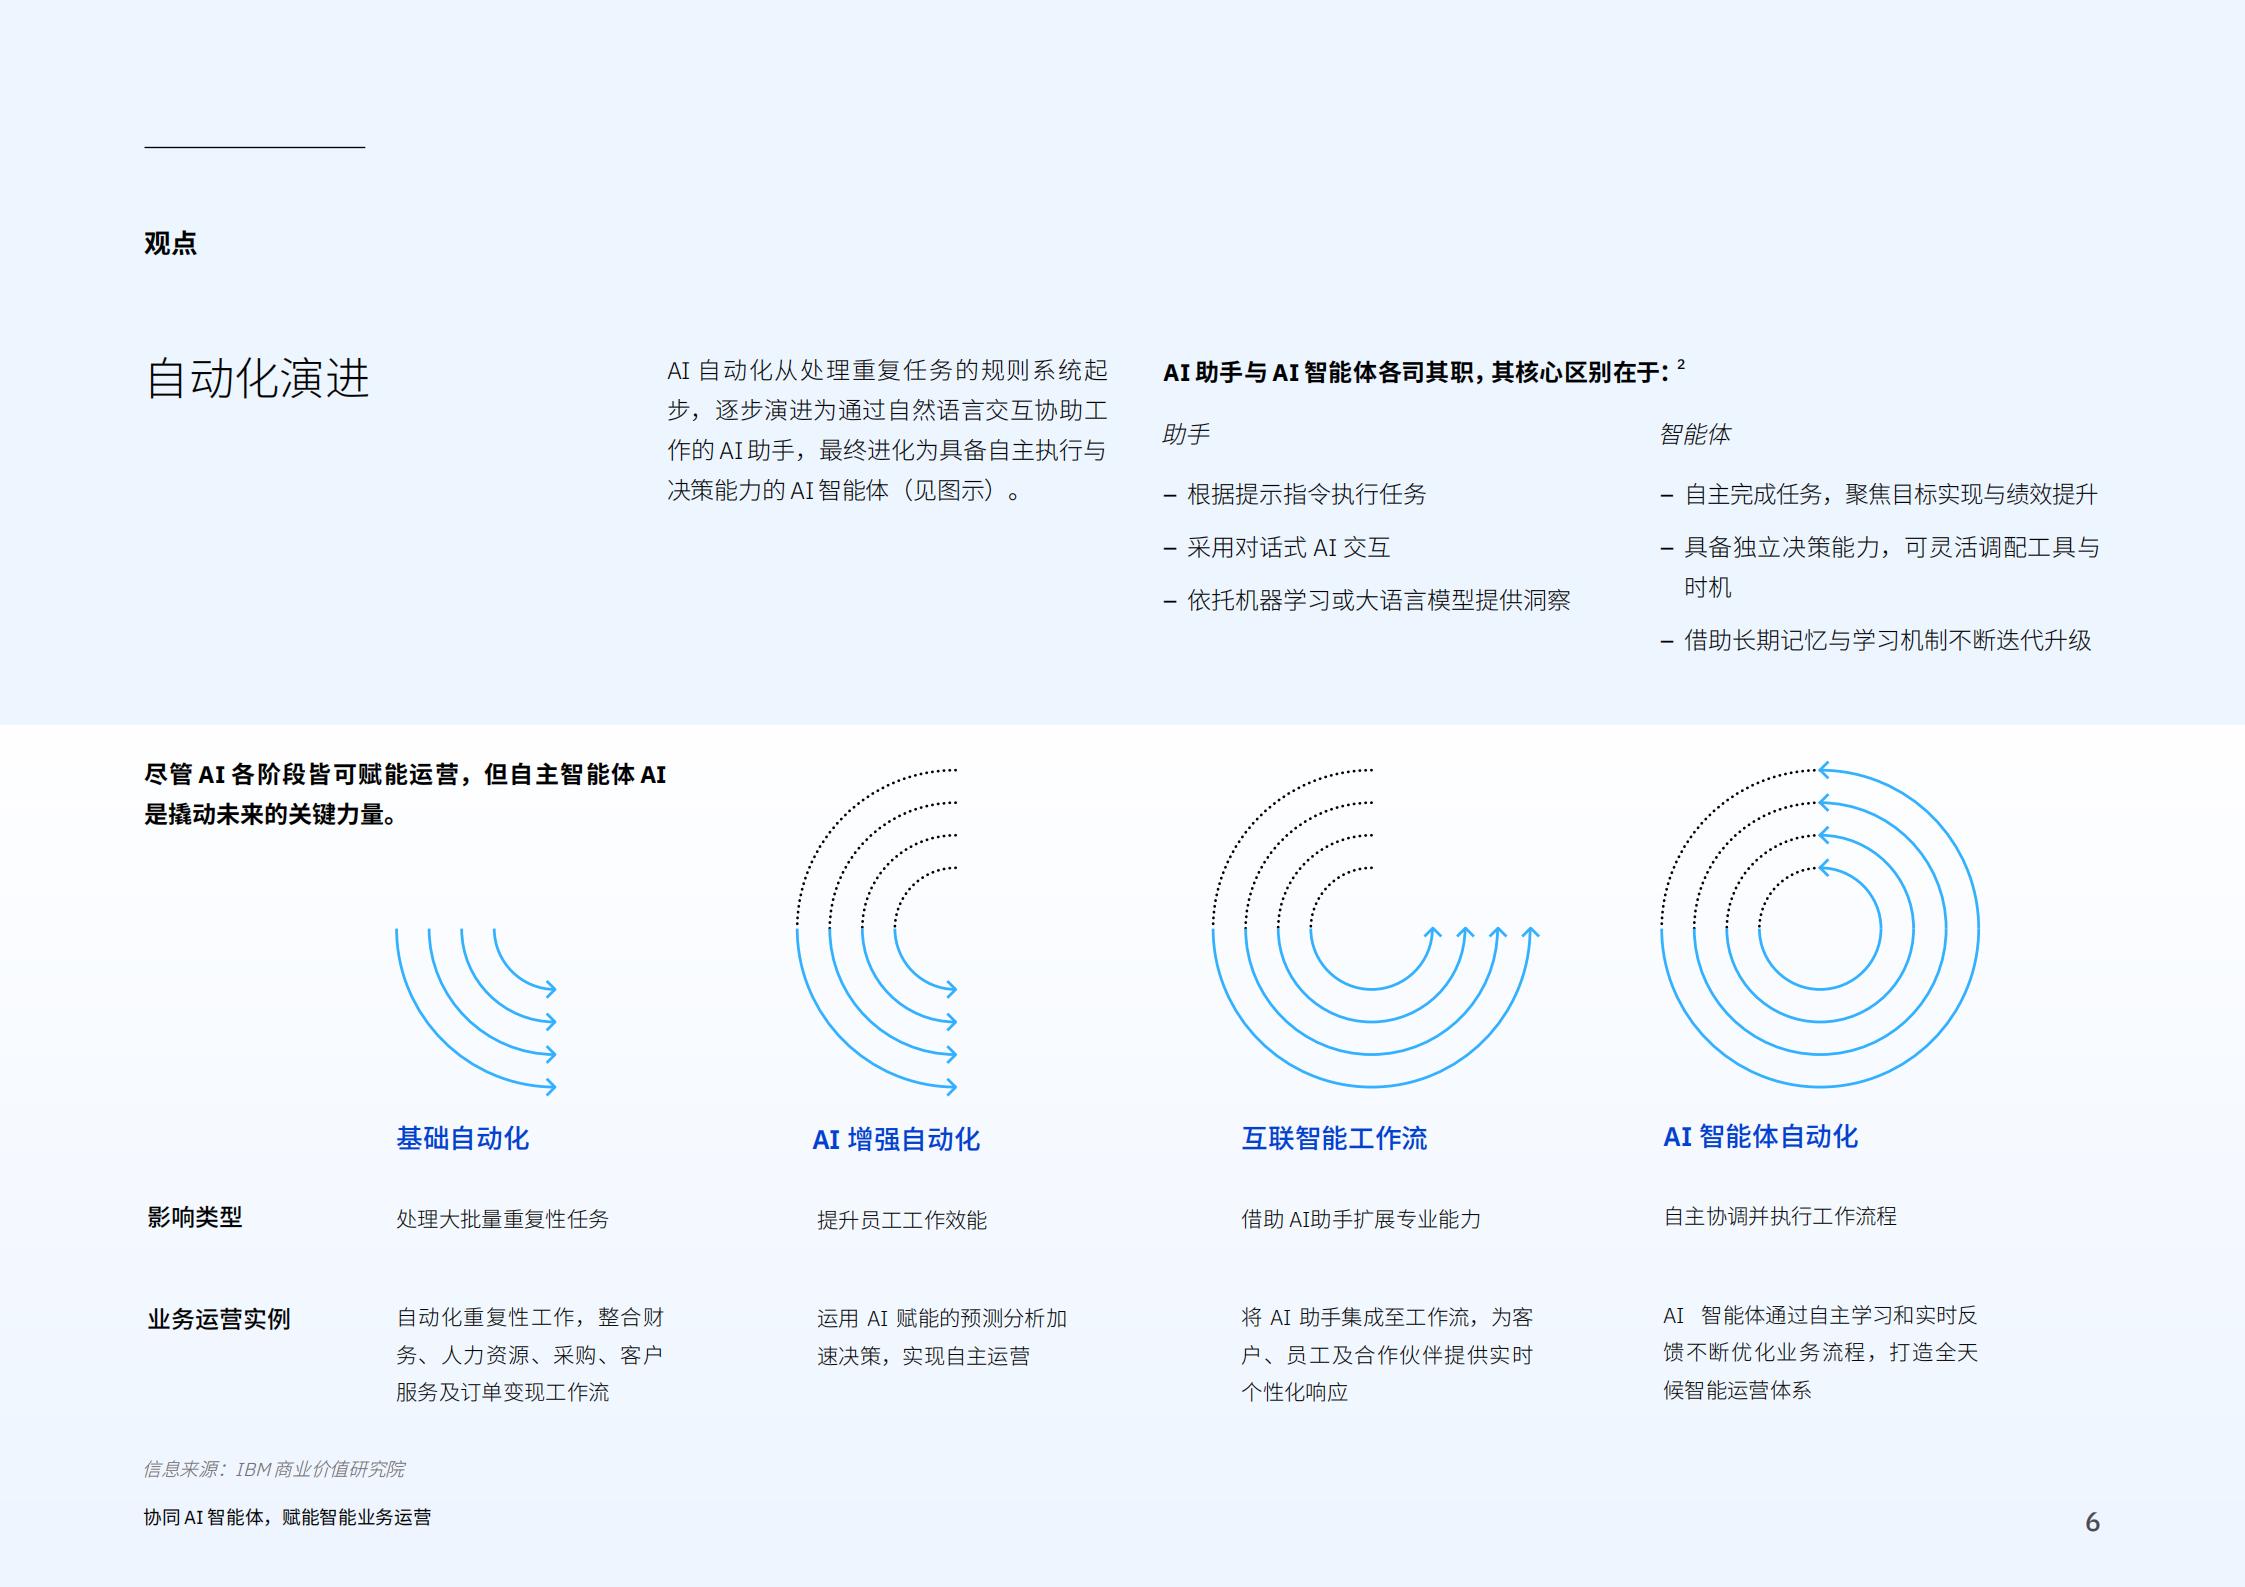Viewport: 2245px width, 1587px height.
Task: Click the AI 增强自动化 blue heading
Action: 895,1139
